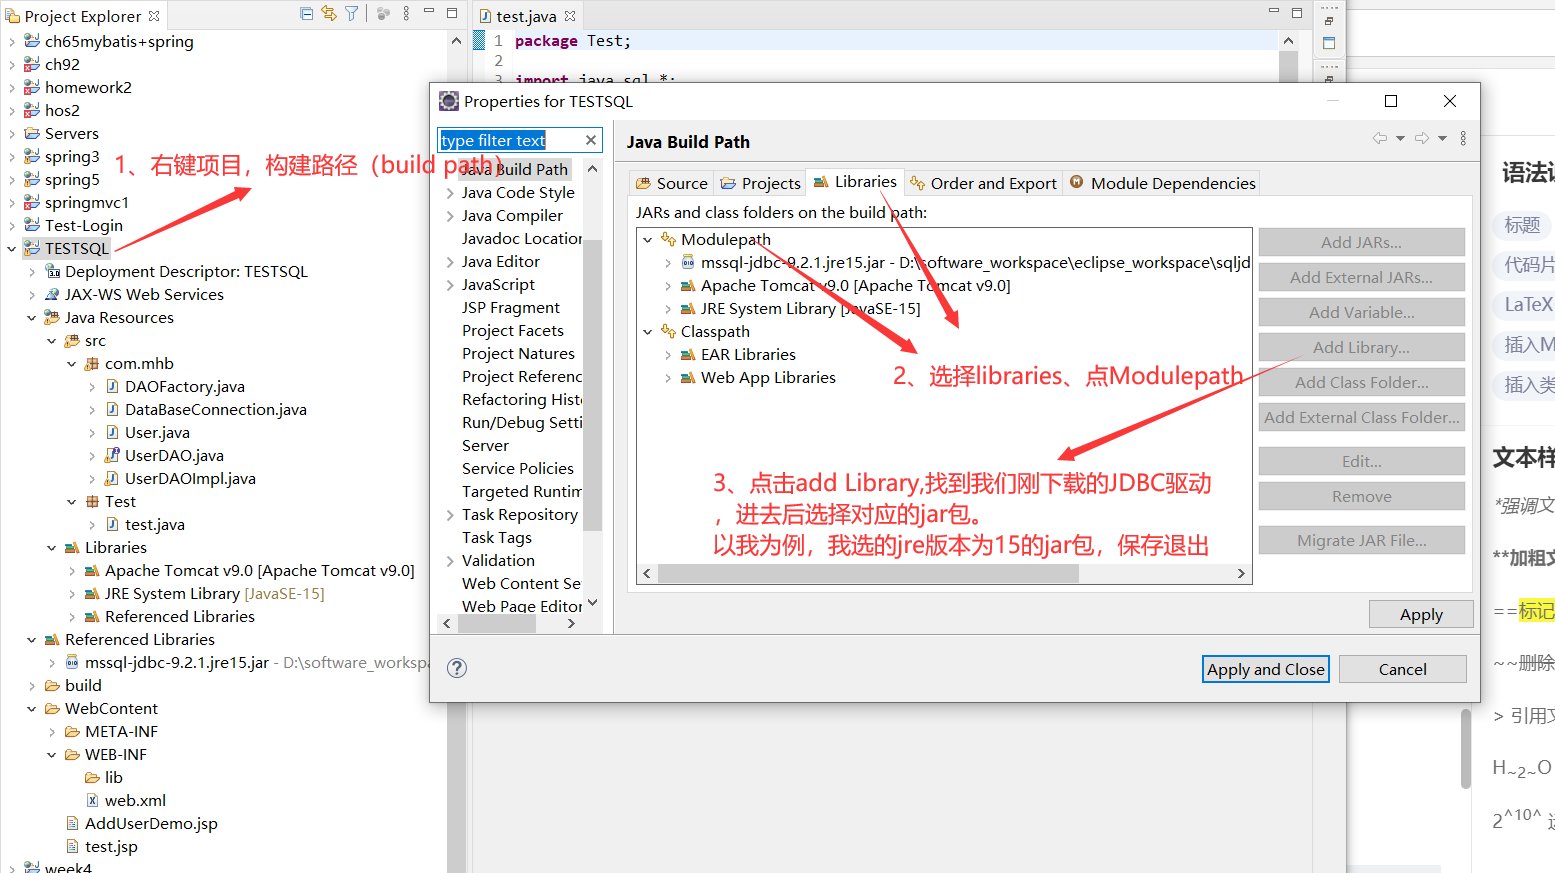Select the Servers project in Project Explorer
1555x873 pixels.
(x=71, y=134)
